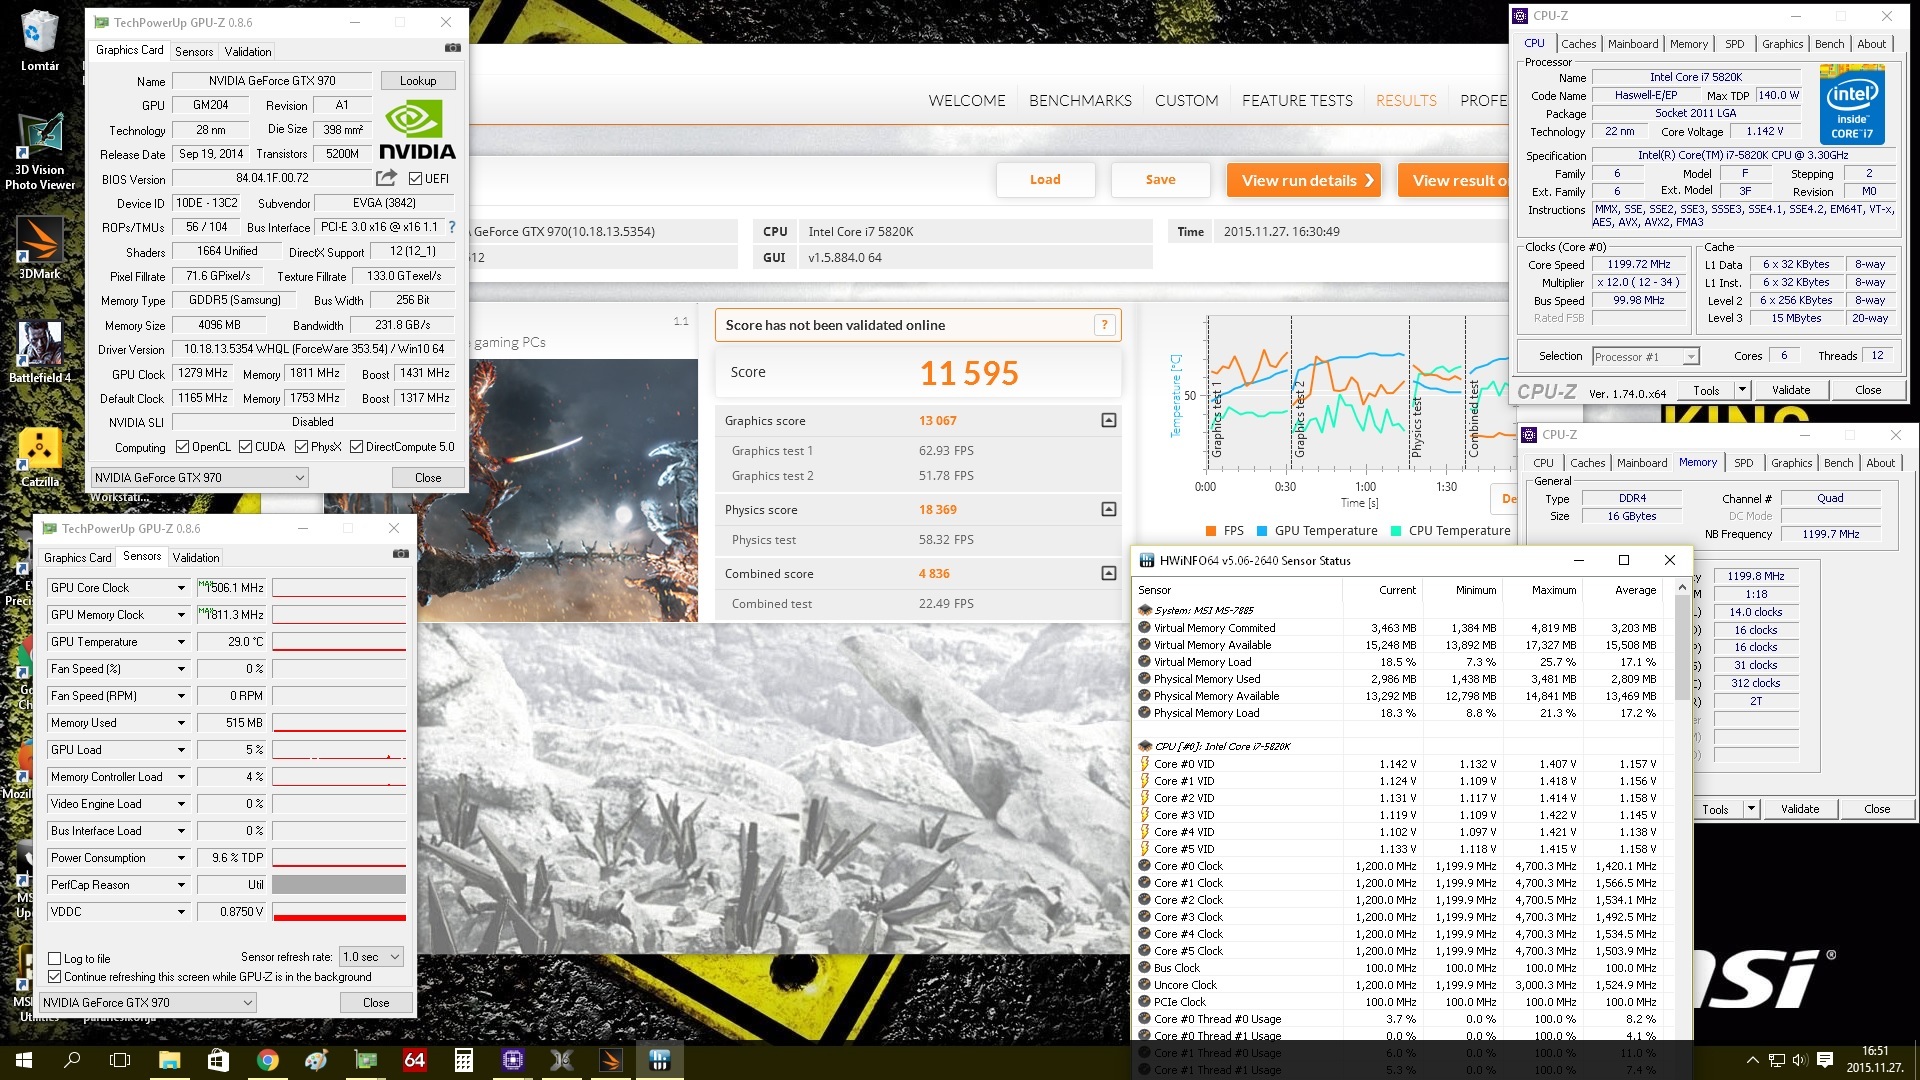This screenshot has height=1080, width=1920.
Task: Toggle the UEFI checkbox in GPU-Z
Action: click(x=415, y=178)
